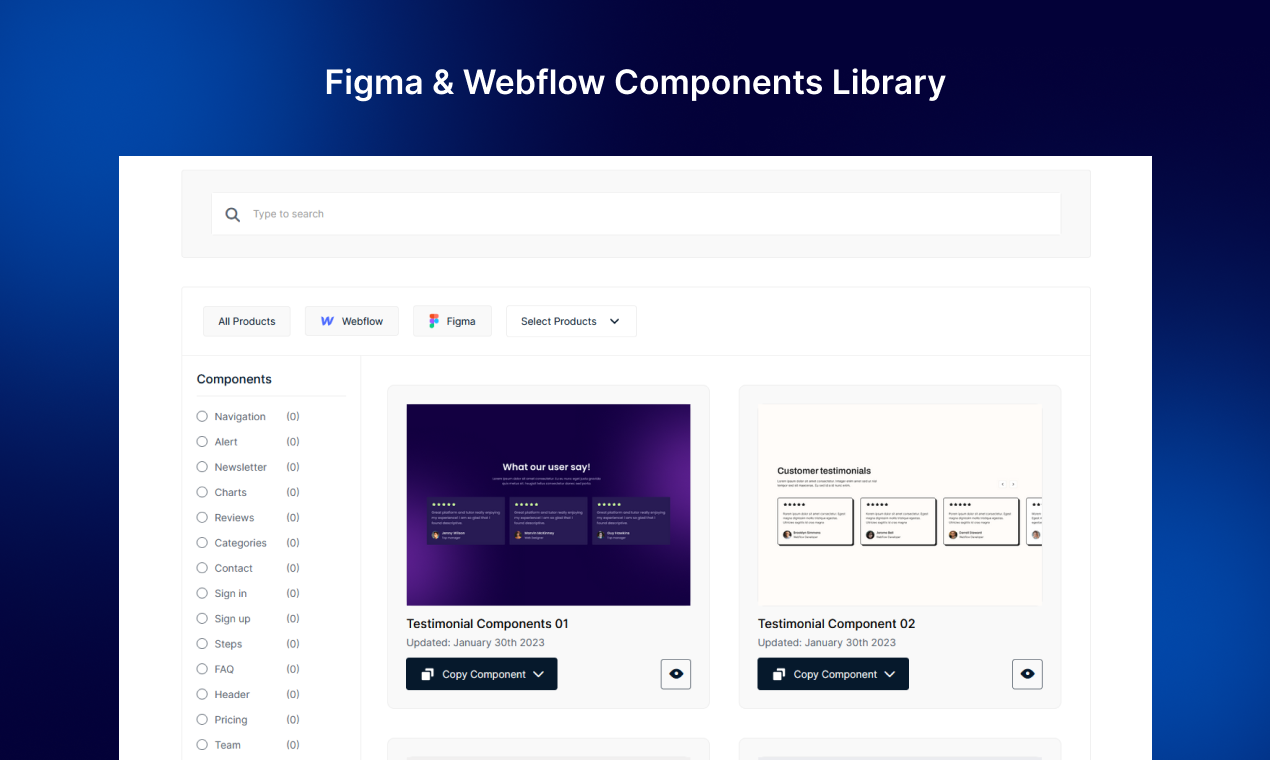Click the update date under Testimonial Components 01

coord(475,643)
